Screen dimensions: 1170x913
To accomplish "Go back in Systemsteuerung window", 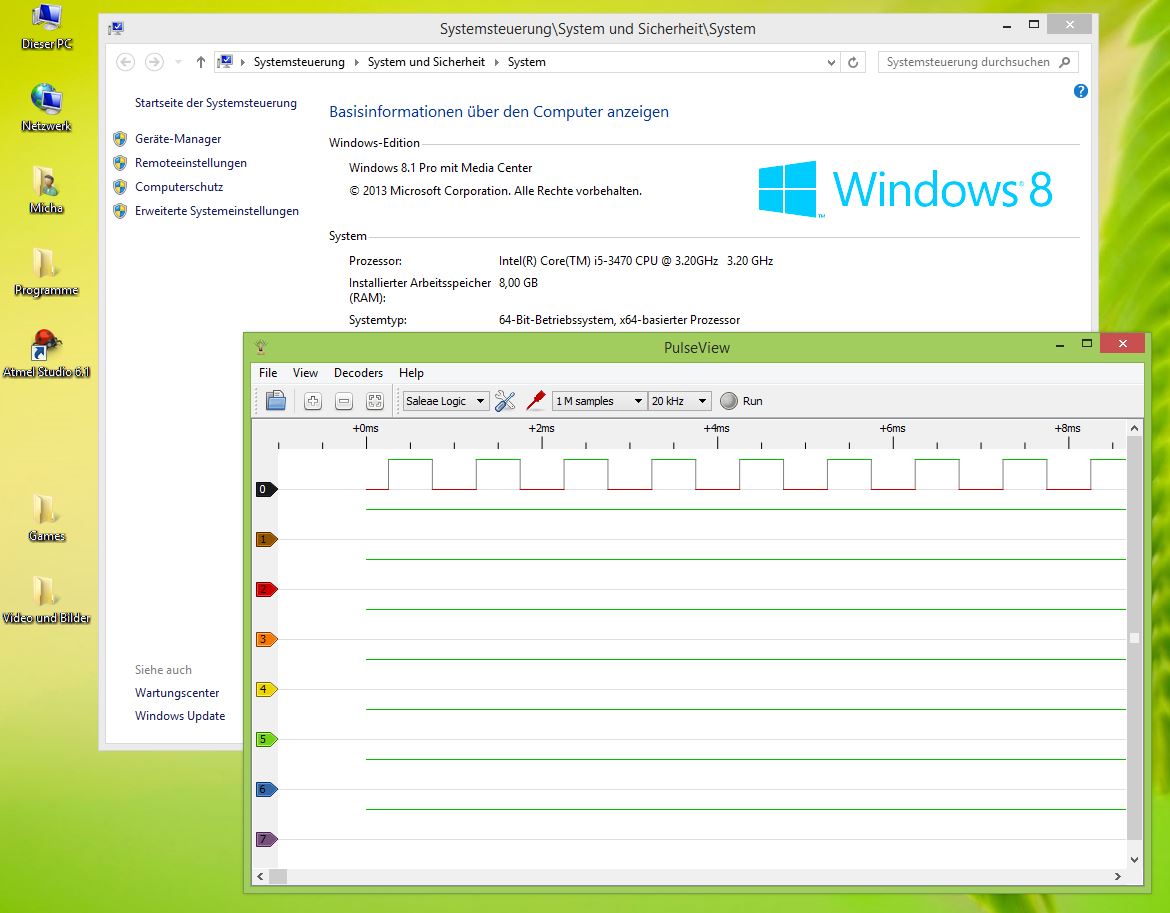I will [125, 62].
